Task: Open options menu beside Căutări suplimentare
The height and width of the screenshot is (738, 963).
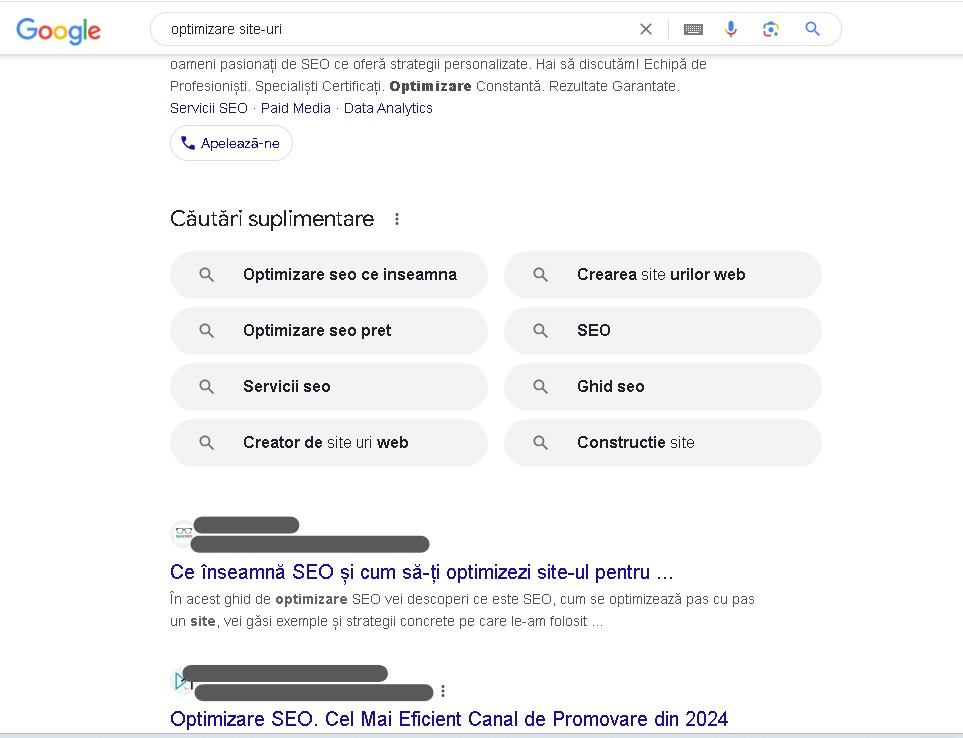Action: (397, 219)
